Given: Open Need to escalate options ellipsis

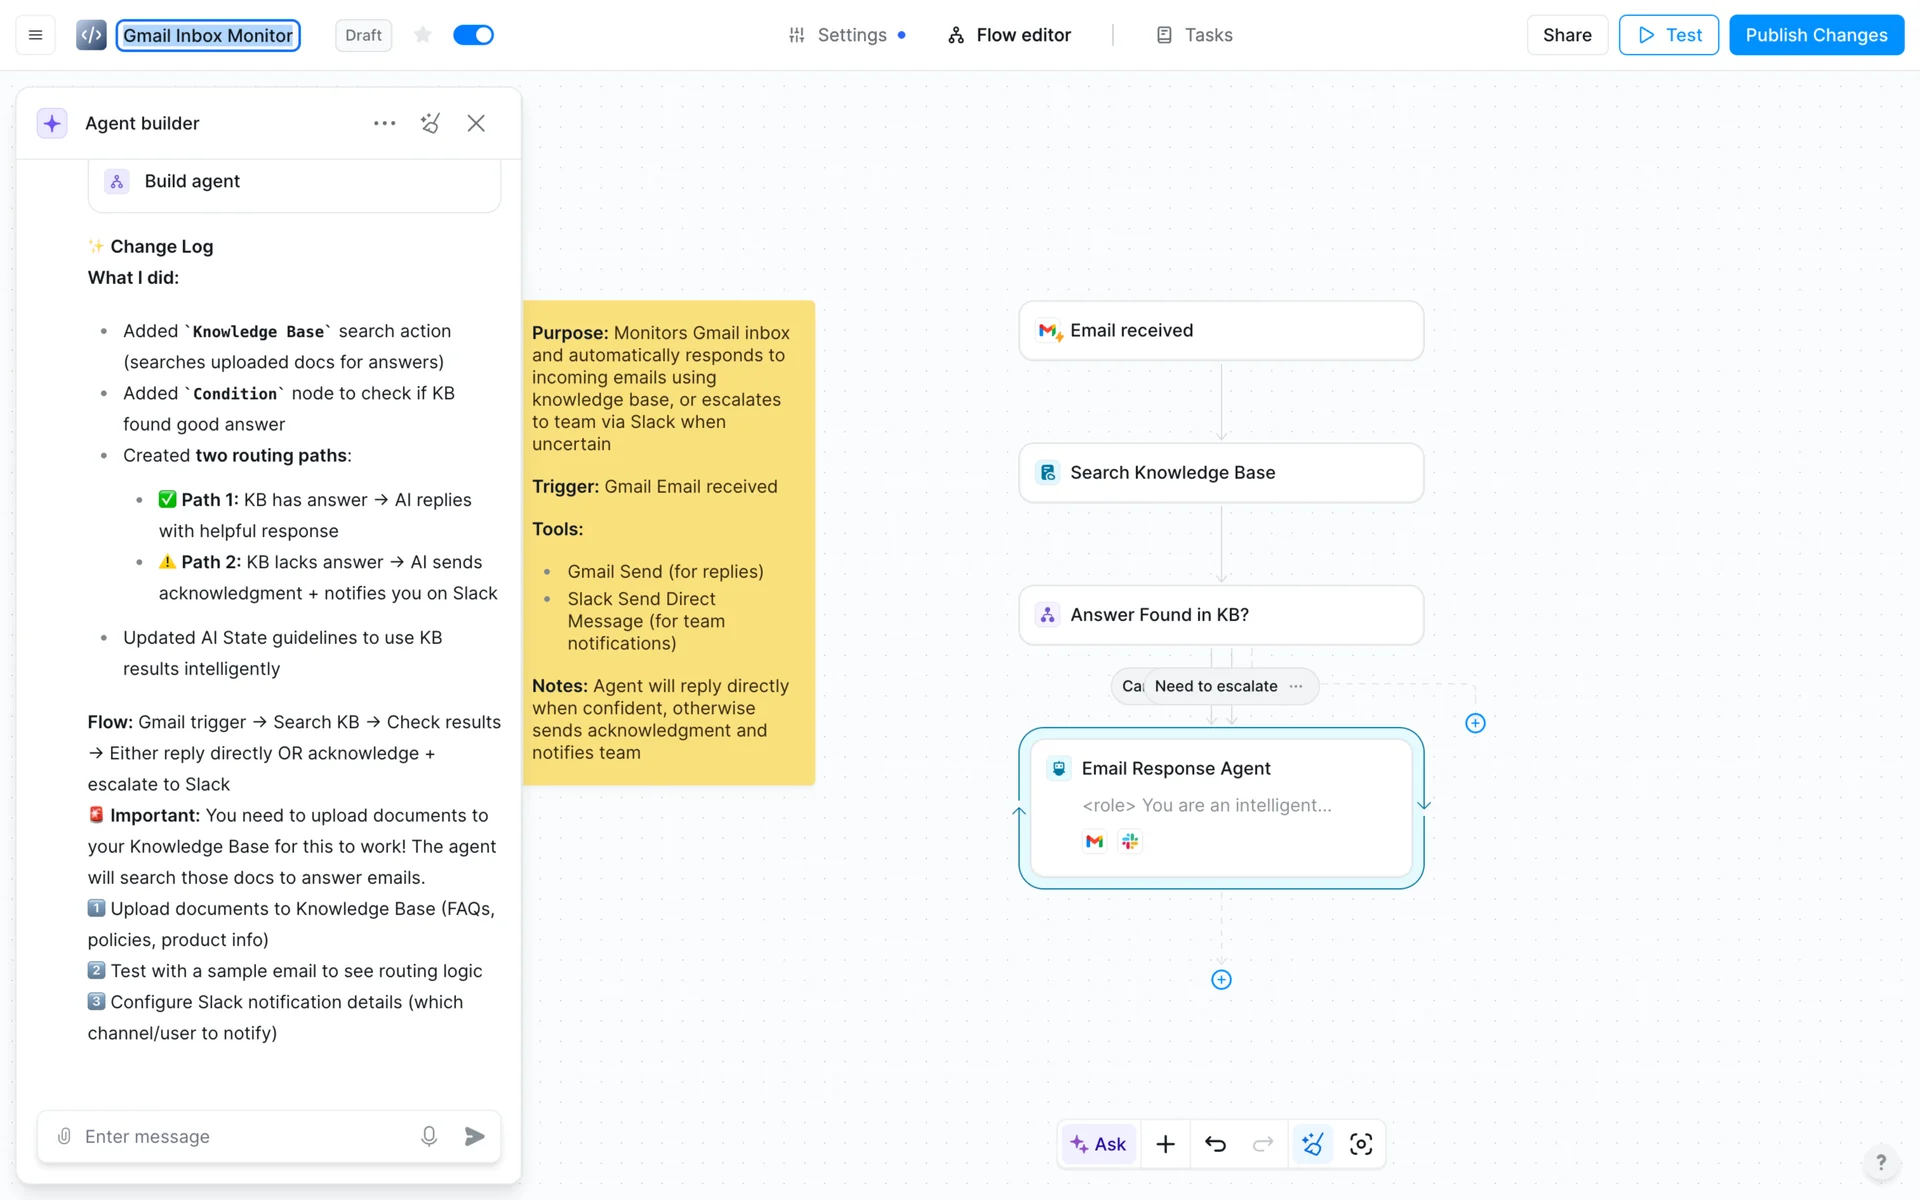Looking at the screenshot, I should click(1296, 686).
